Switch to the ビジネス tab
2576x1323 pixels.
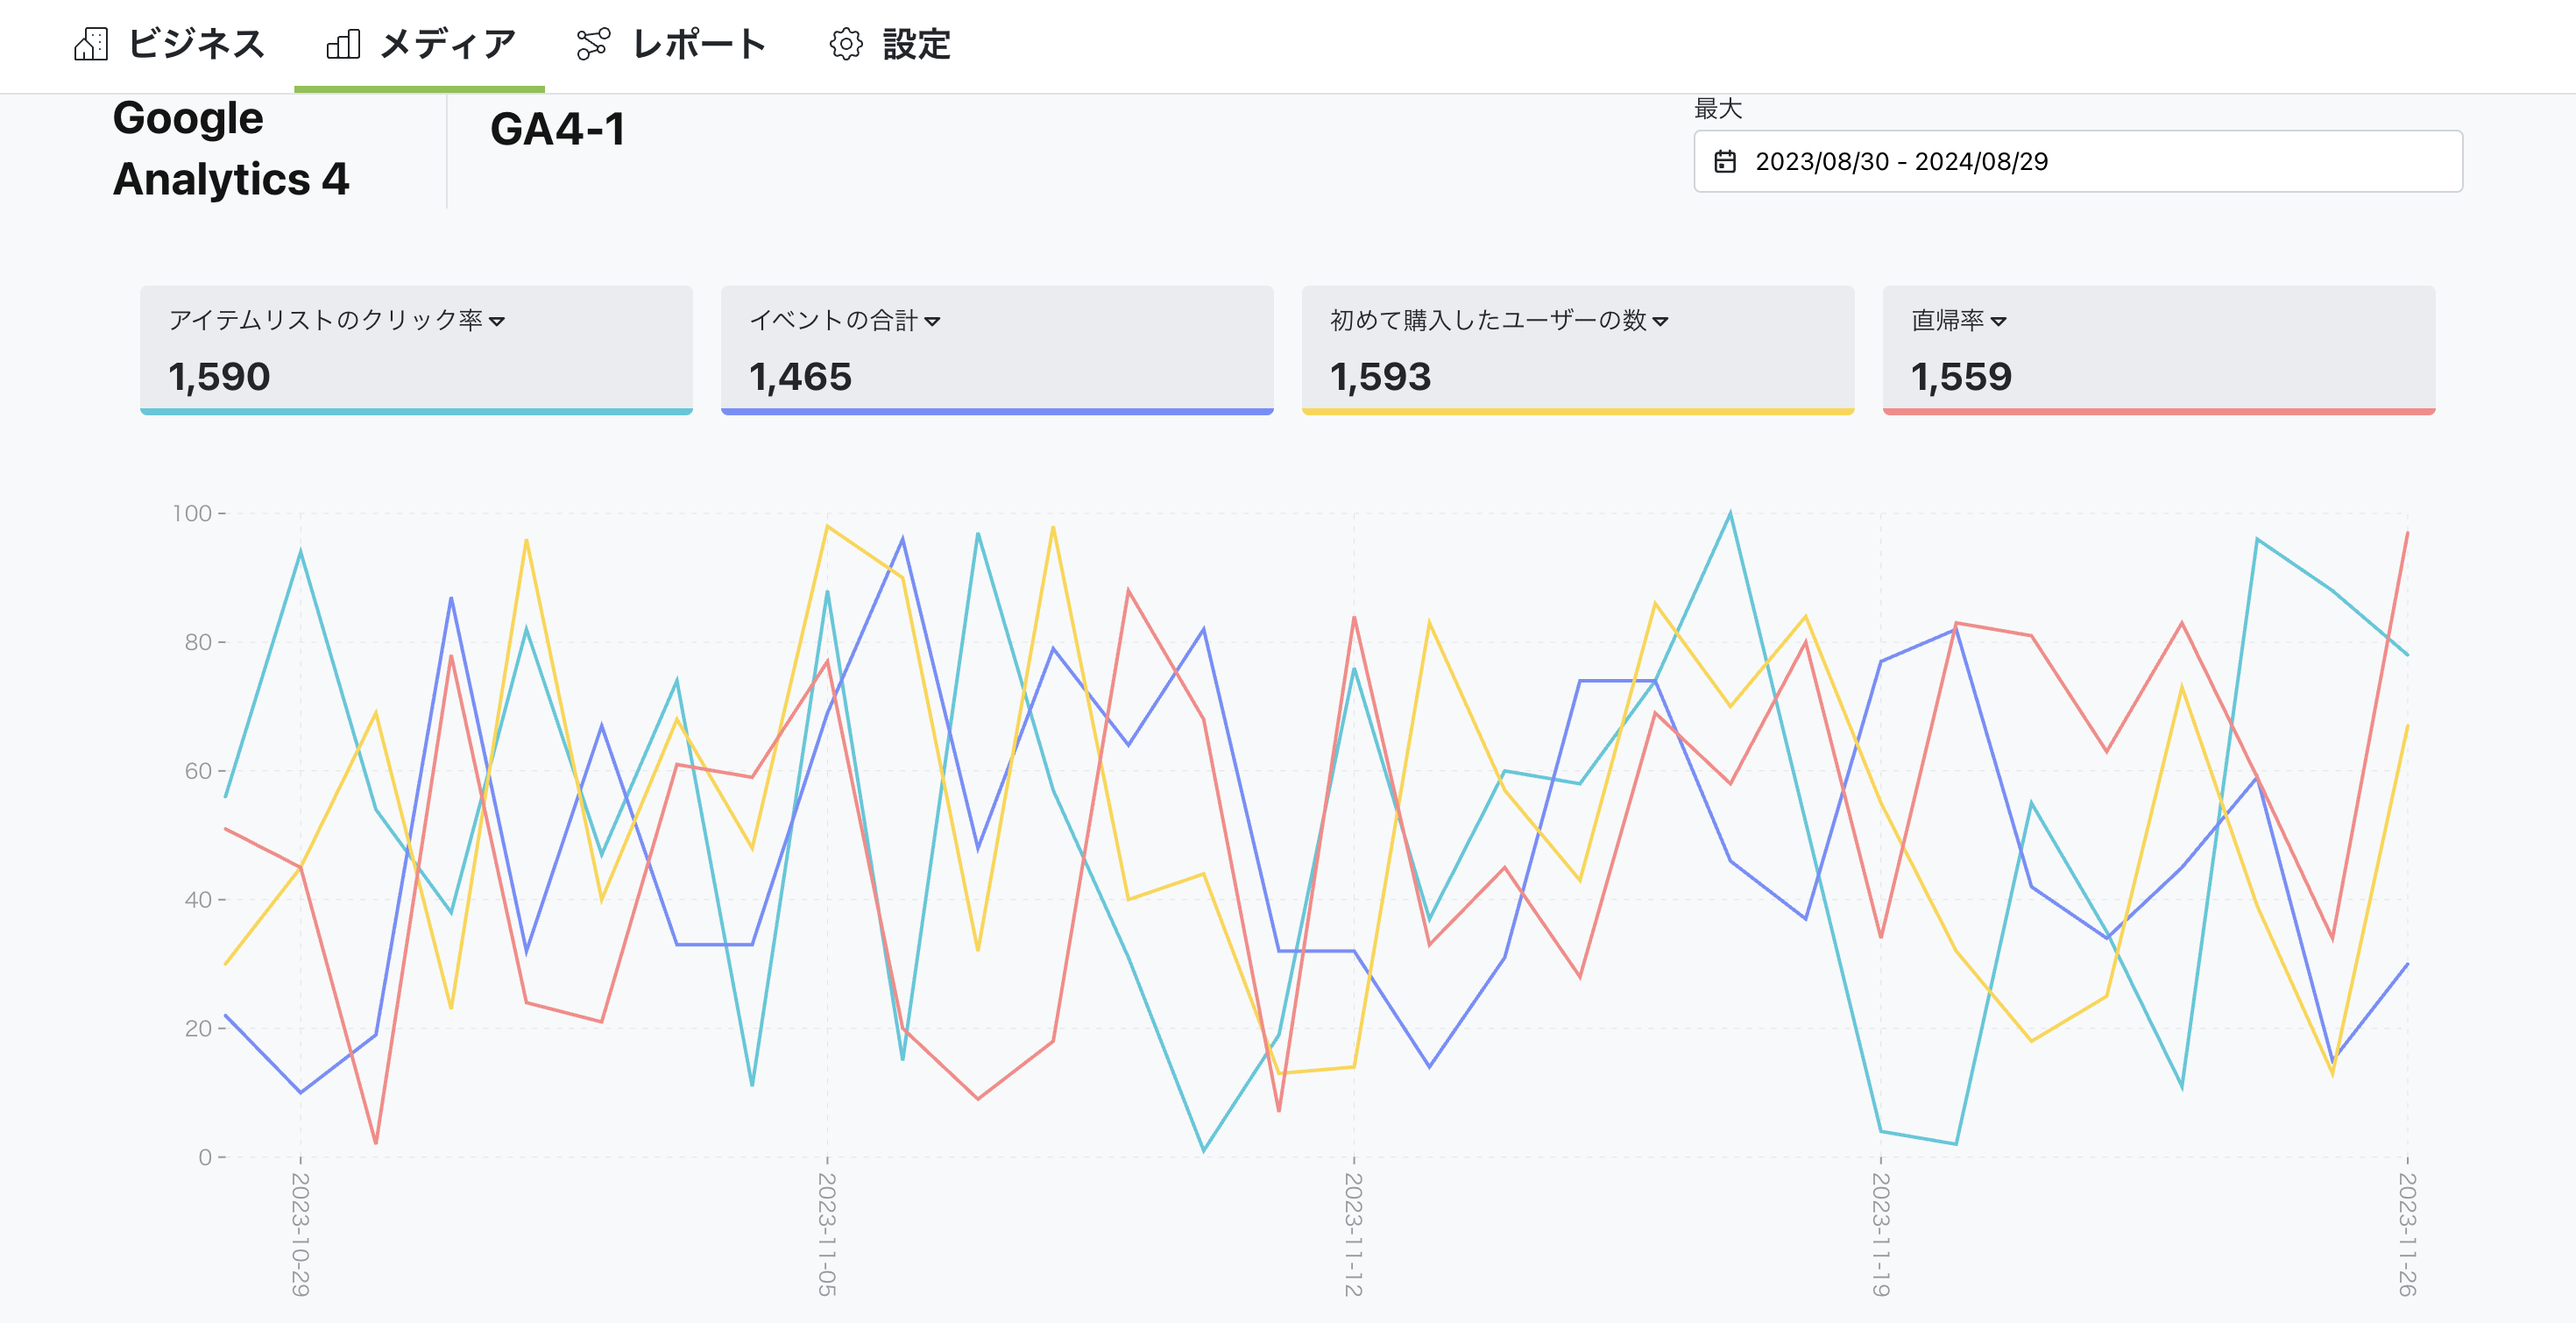(x=196, y=44)
